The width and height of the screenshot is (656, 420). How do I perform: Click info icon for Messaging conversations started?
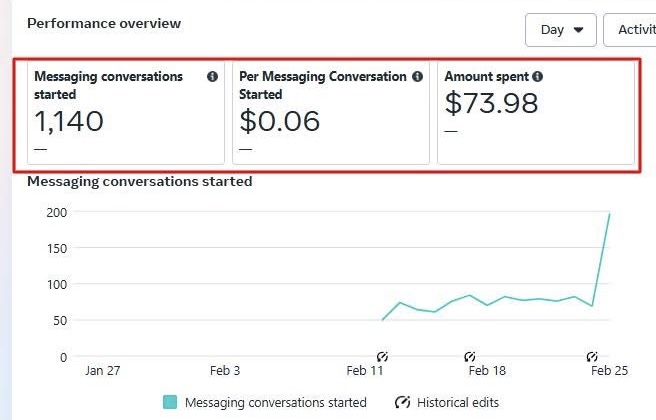point(213,77)
